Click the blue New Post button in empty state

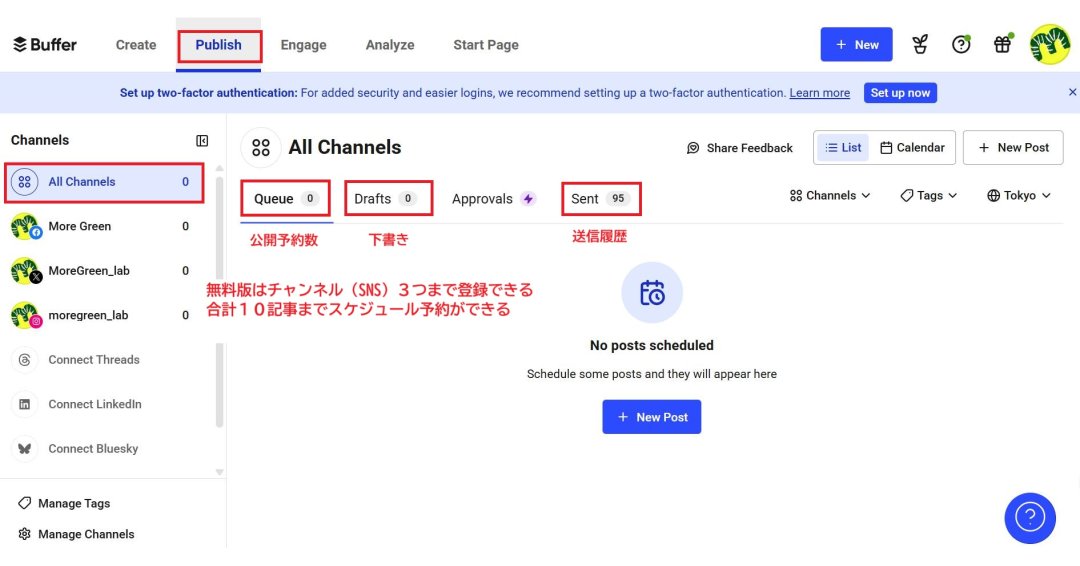(652, 417)
